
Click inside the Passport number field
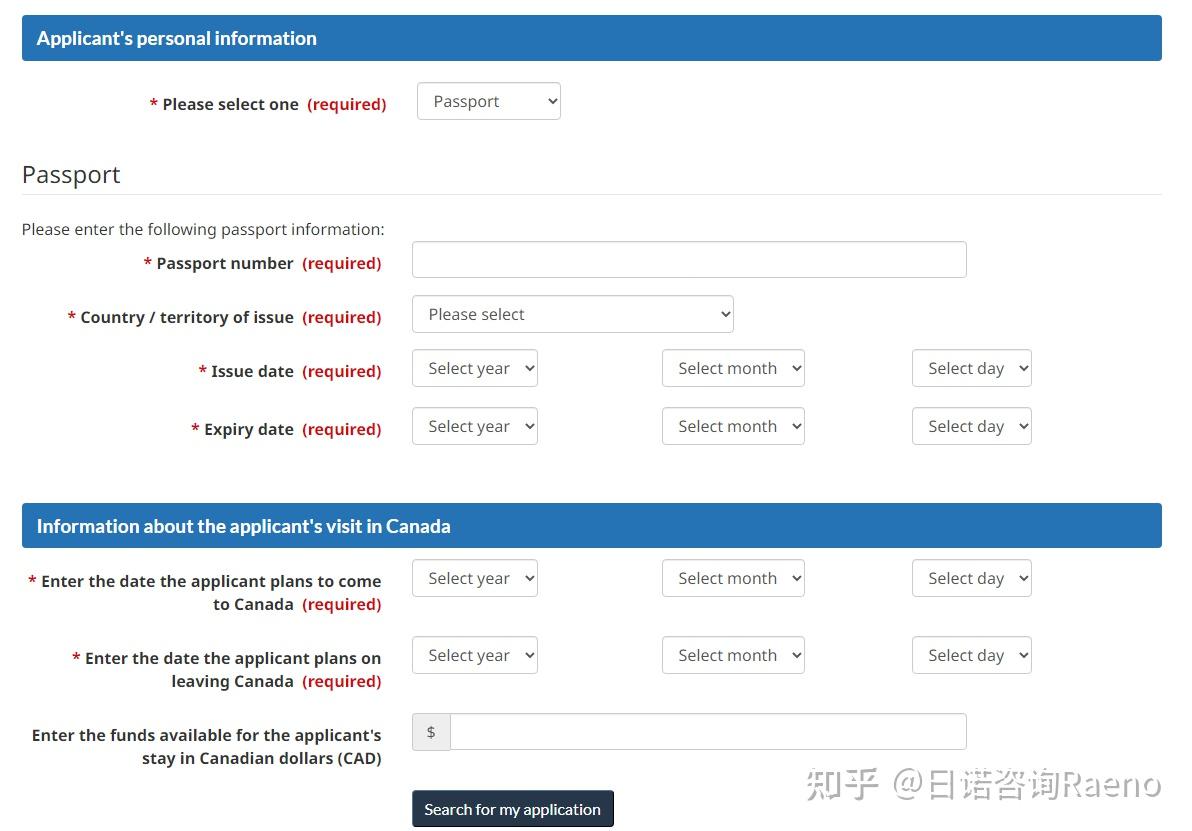tap(688, 259)
